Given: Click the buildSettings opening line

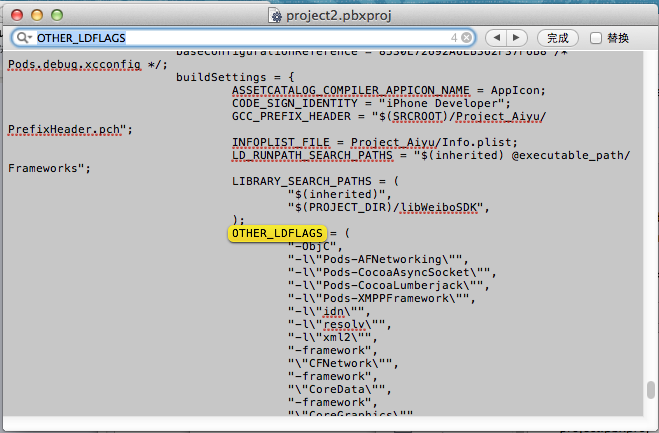Looking at the screenshot, I should click(234, 77).
